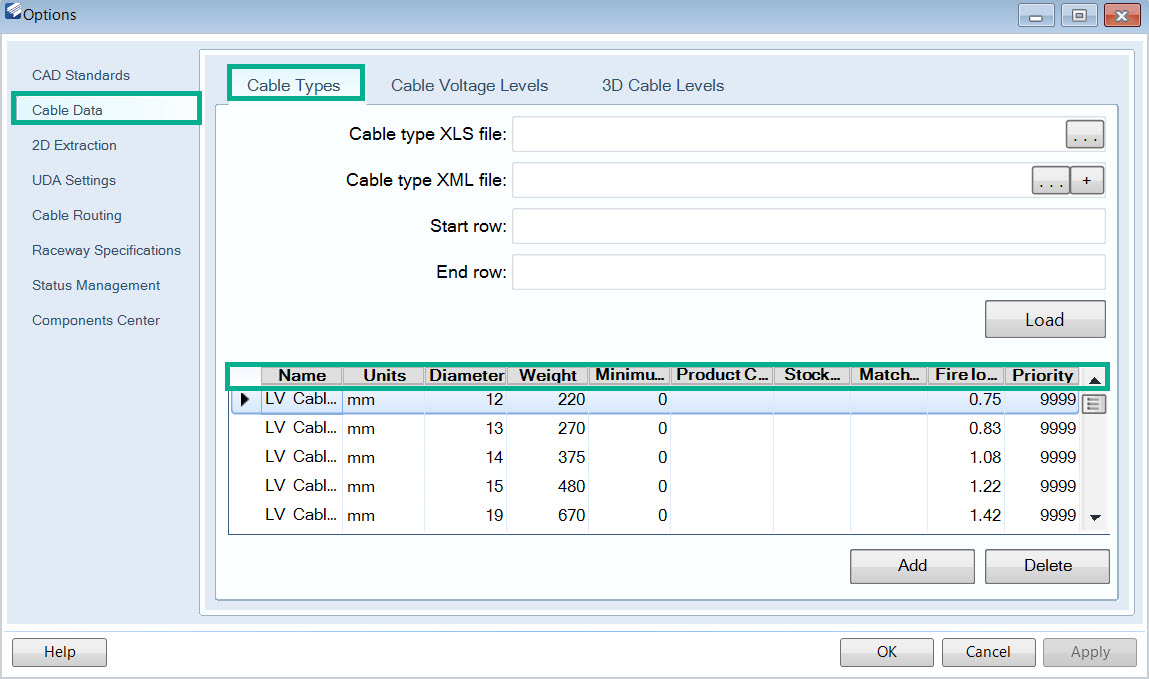This screenshot has width=1149, height=679.
Task: Click the Apply button
Action: 1090,652
